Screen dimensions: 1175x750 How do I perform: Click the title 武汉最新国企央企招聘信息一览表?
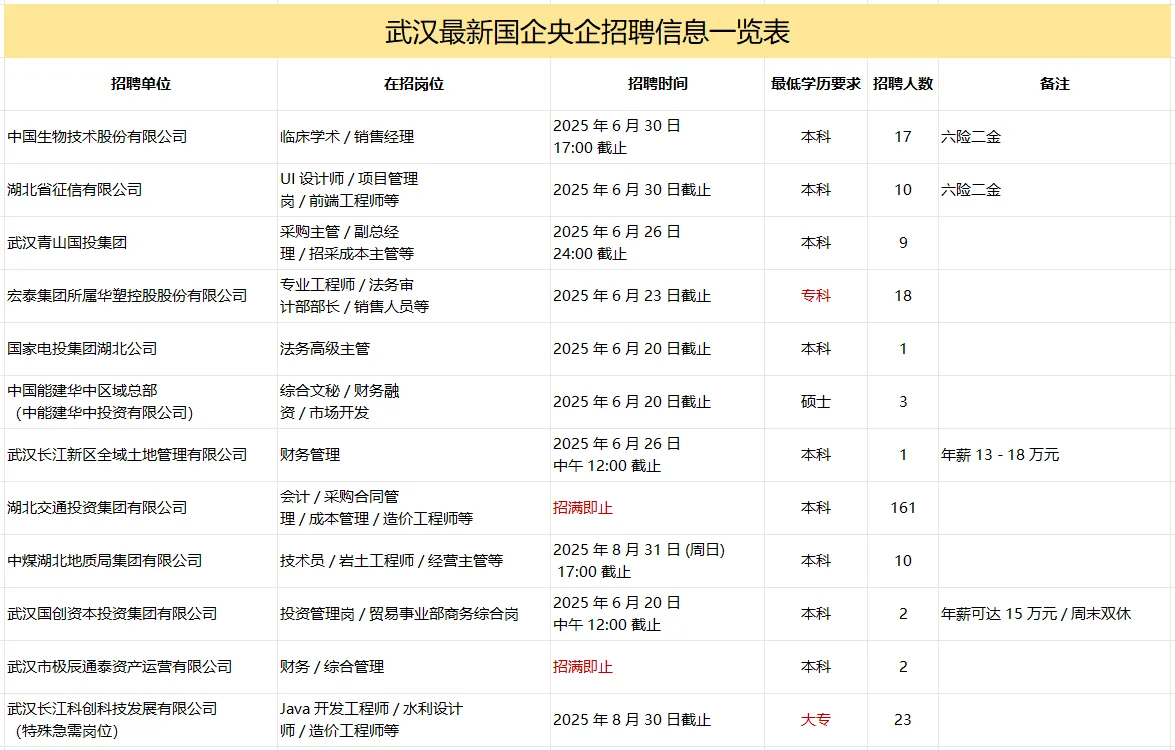pyautogui.click(x=587, y=31)
